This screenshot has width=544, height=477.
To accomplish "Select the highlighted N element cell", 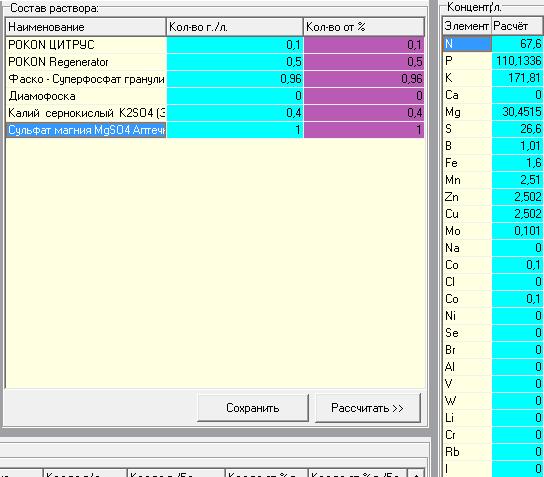I will [x=467, y=44].
